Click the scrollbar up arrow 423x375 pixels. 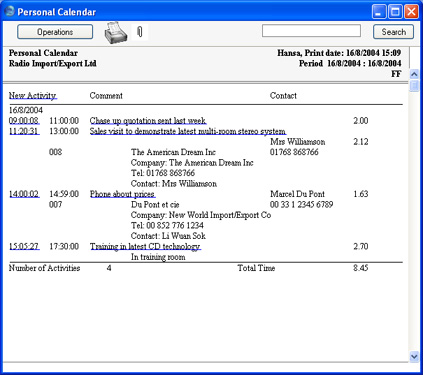click(414, 74)
